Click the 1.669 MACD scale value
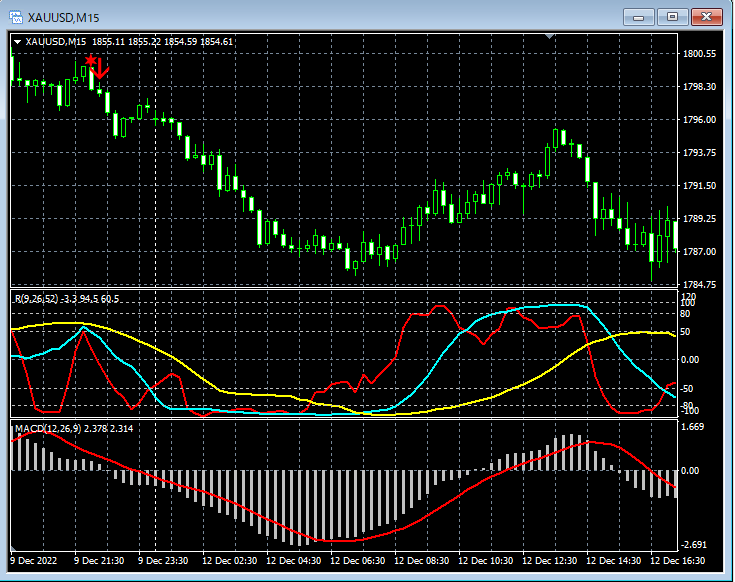 tap(695, 427)
